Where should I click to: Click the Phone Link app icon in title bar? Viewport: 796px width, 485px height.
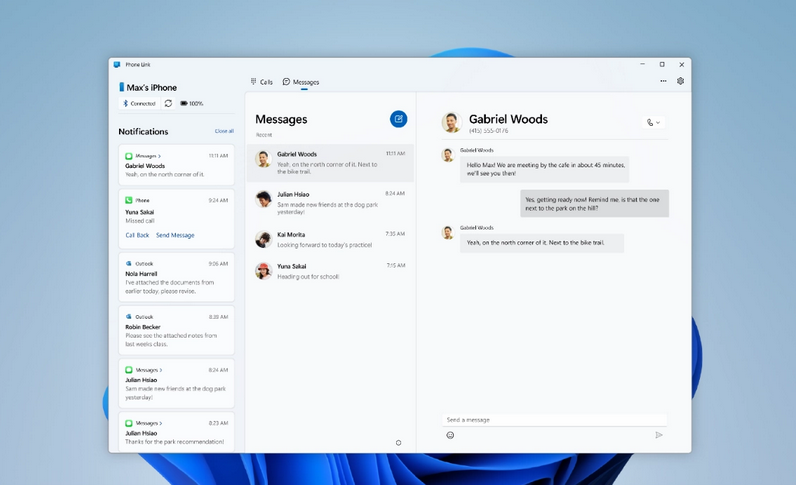[117, 64]
